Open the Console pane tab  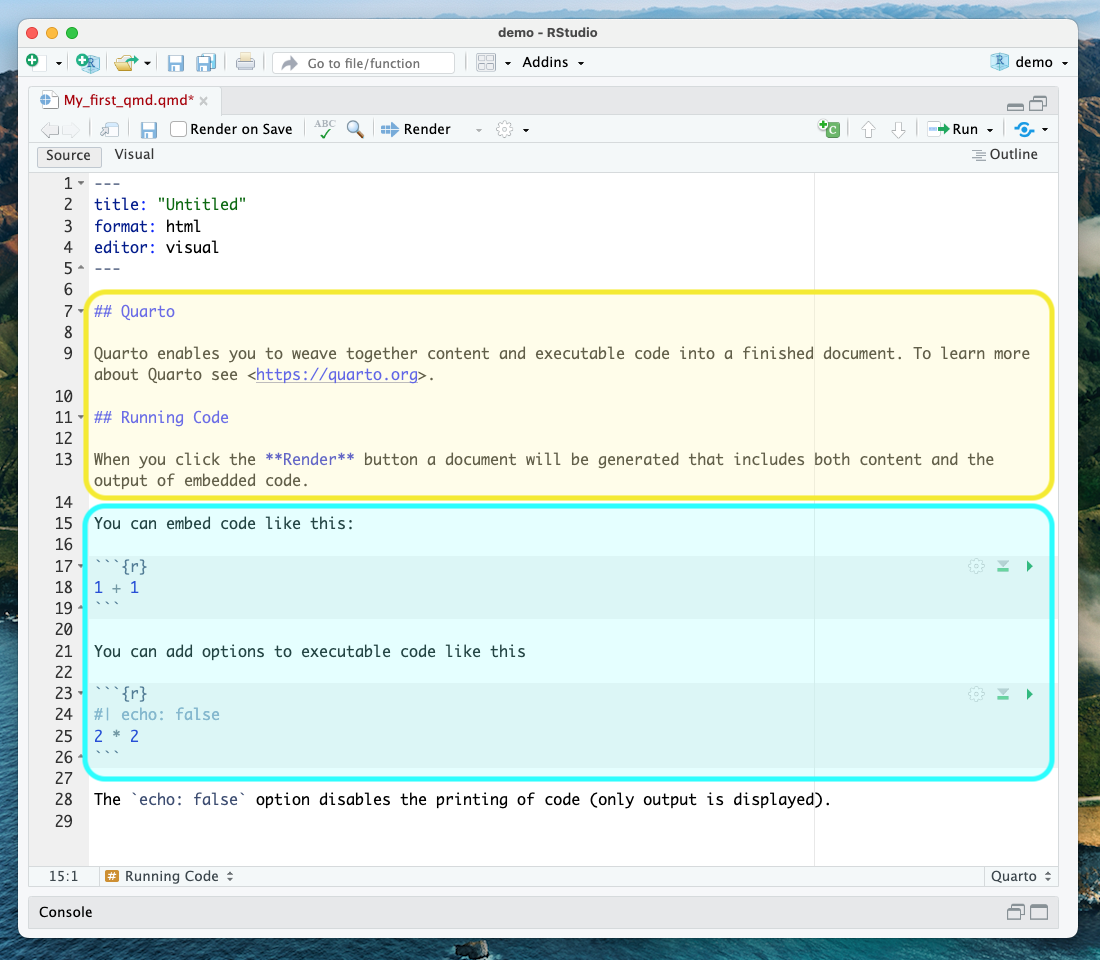[x=65, y=912]
